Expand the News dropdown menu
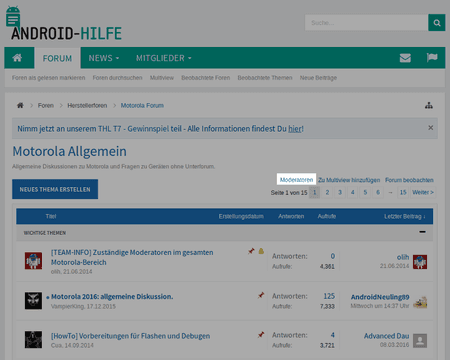The image size is (450, 360). pyautogui.click(x=104, y=58)
